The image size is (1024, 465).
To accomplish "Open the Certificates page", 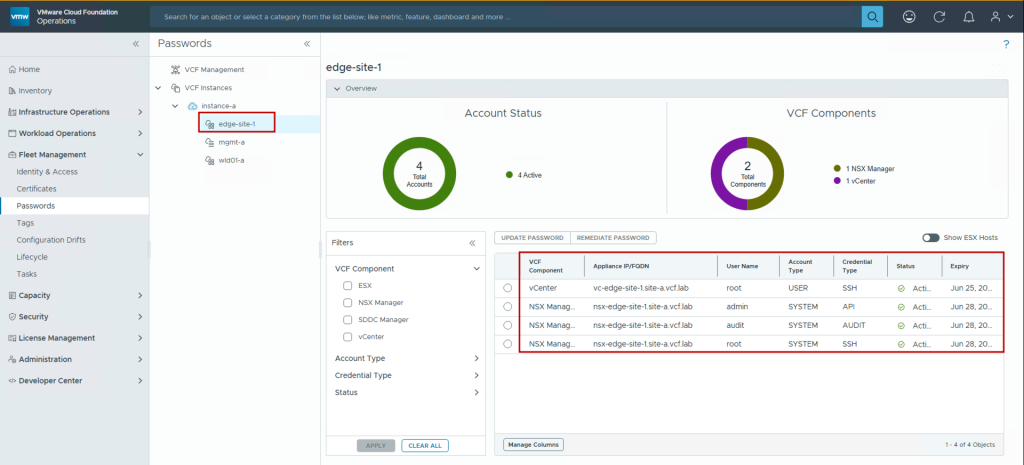I will click(x=37, y=189).
